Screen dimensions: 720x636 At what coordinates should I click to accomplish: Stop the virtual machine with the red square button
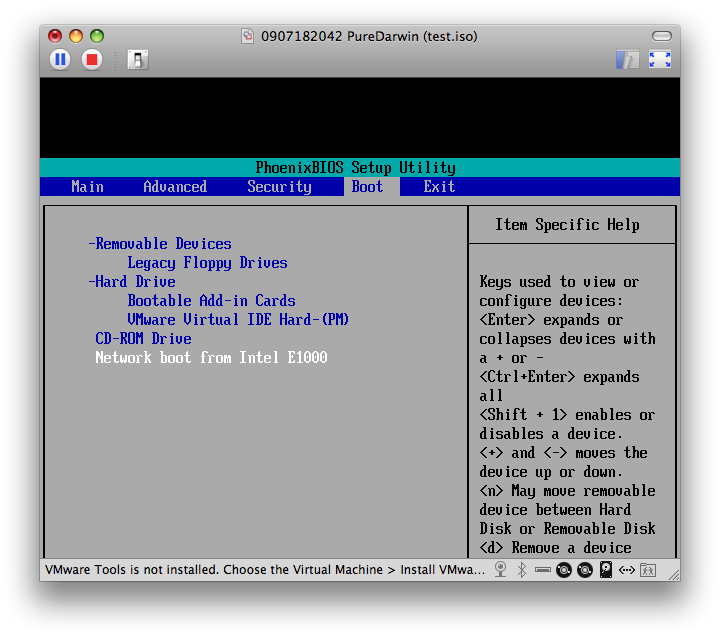tap(92, 60)
